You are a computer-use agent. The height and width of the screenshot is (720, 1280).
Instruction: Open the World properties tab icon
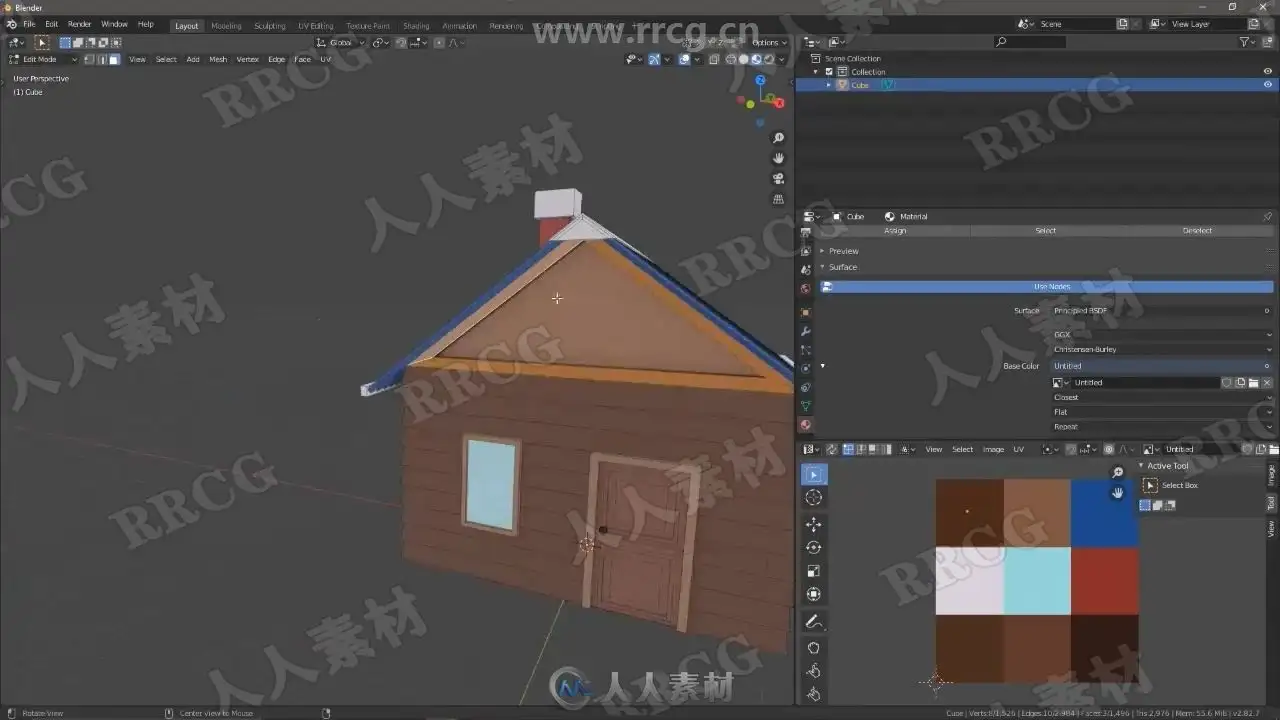(x=806, y=289)
